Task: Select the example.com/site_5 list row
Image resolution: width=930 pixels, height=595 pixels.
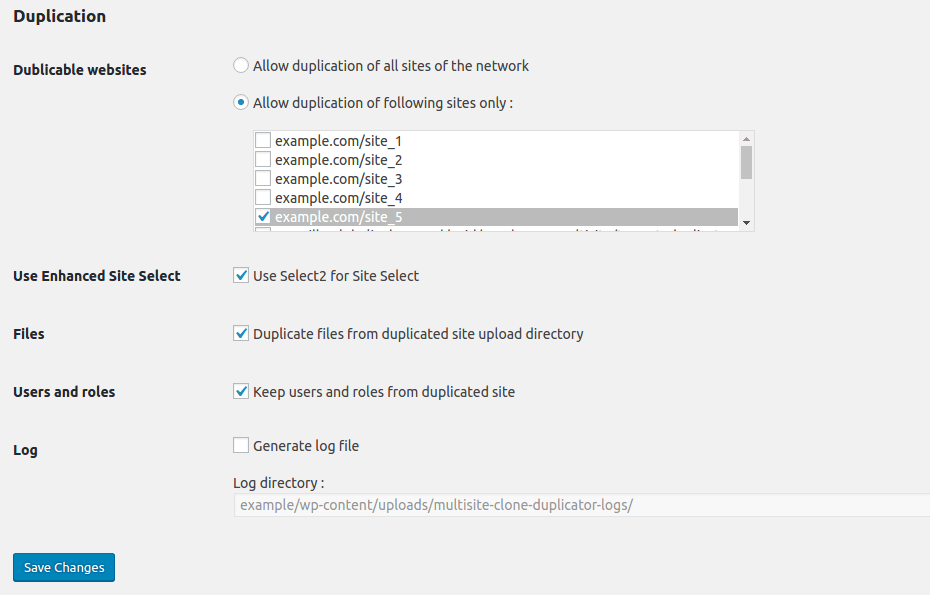Action: pos(496,217)
